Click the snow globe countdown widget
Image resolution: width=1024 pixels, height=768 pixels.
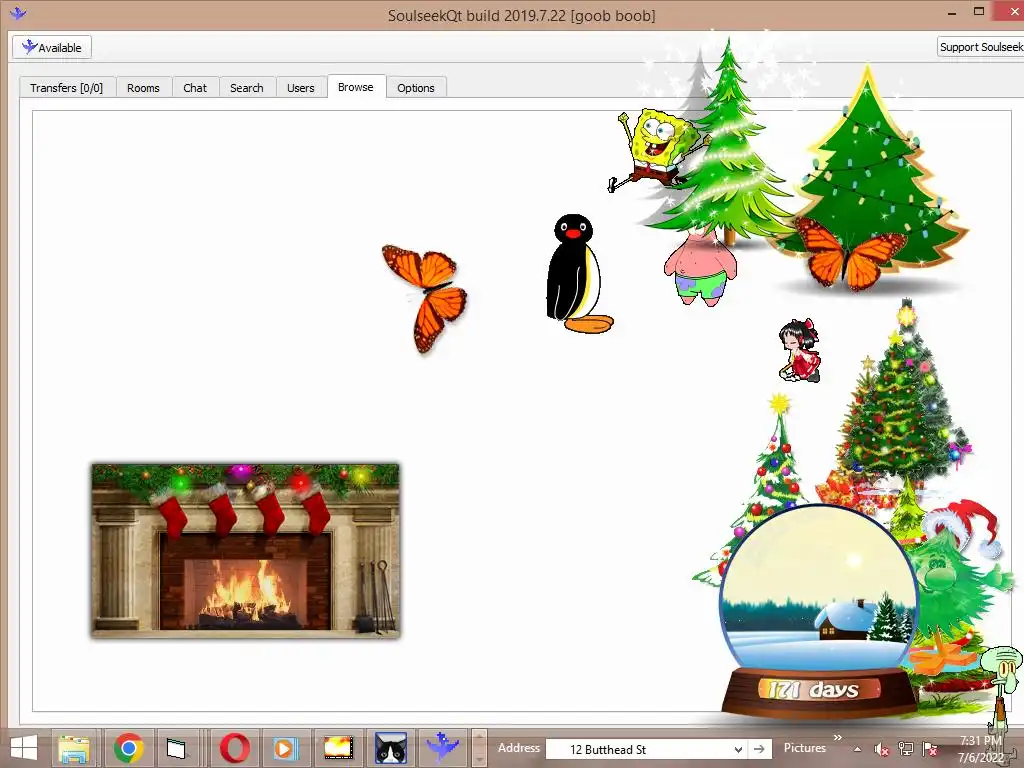coord(819,611)
